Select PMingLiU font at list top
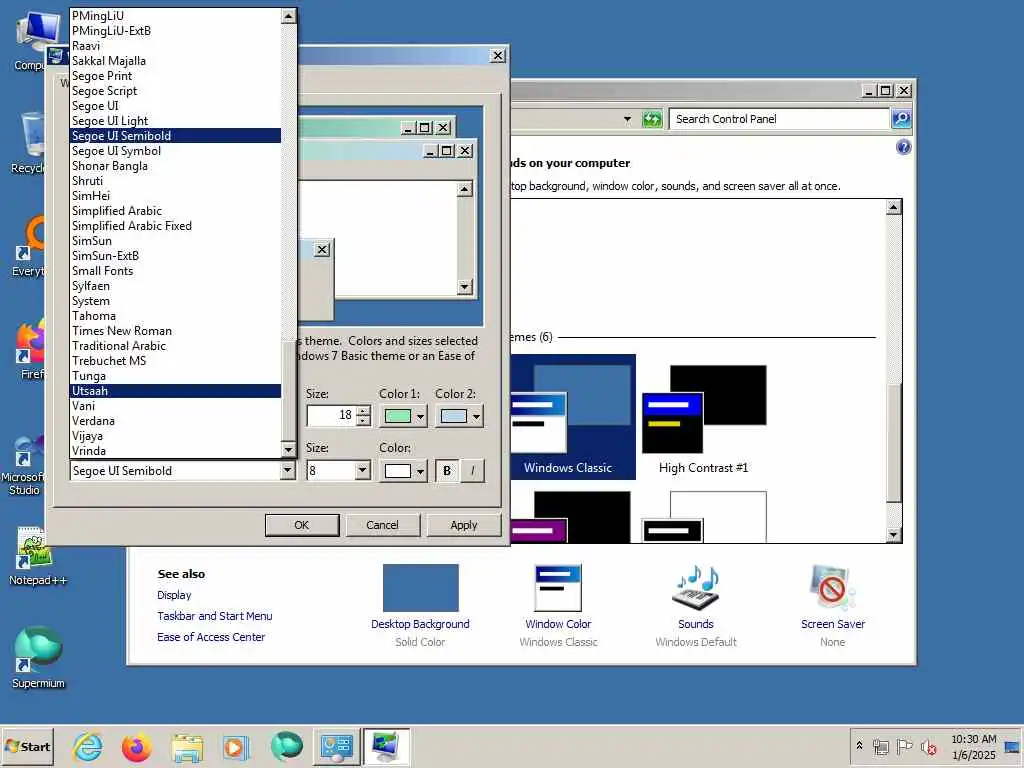Image resolution: width=1024 pixels, height=768 pixels. [x=175, y=16]
